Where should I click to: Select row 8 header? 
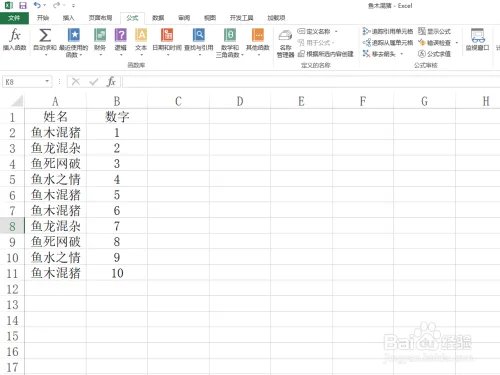(x=12, y=226)
